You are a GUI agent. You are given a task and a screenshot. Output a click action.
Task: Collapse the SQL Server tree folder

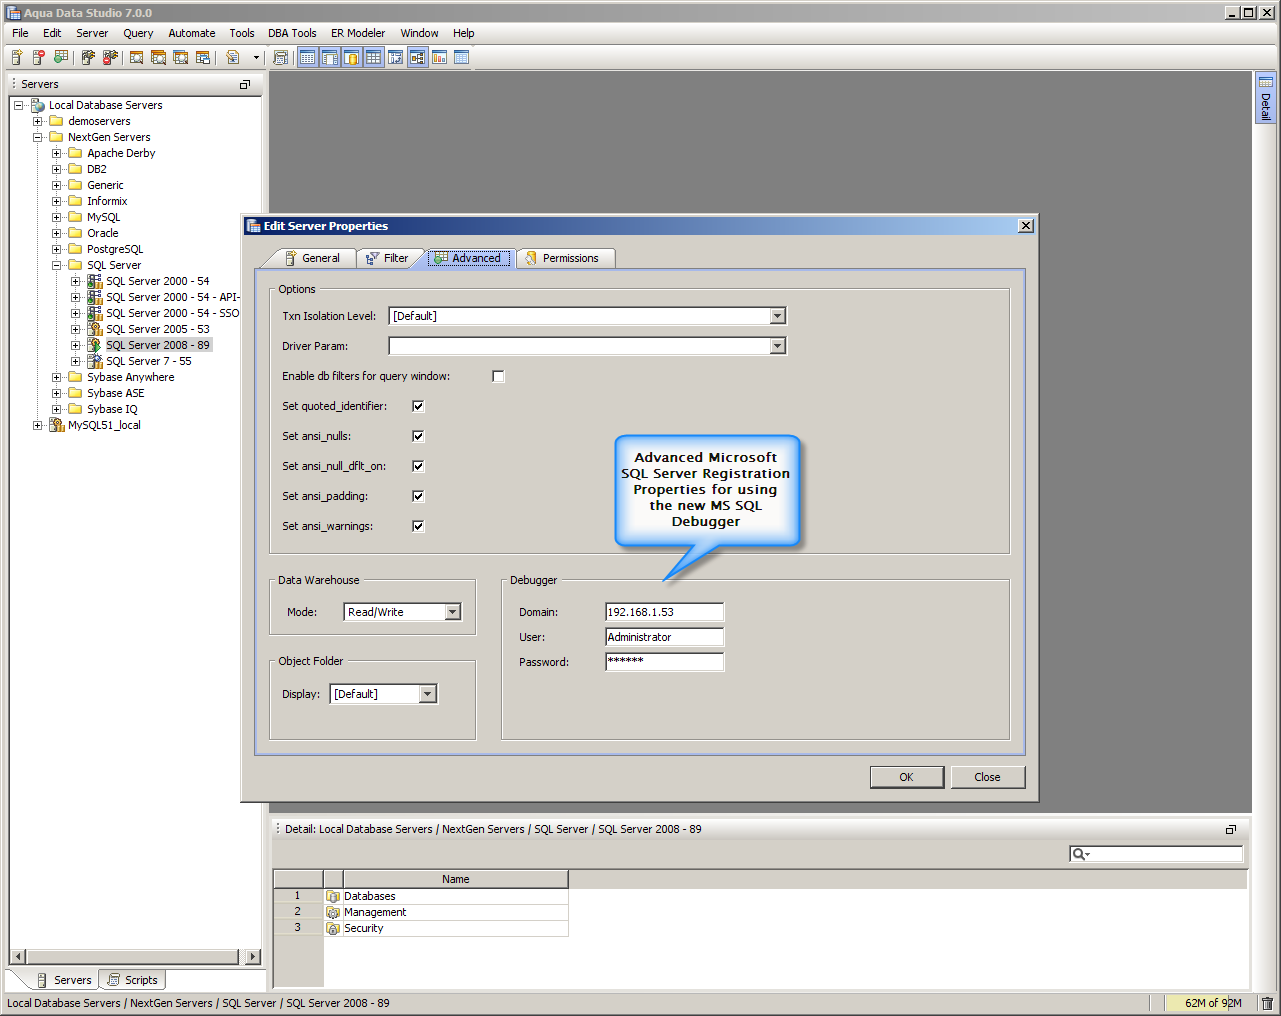(x=57, y=265)
